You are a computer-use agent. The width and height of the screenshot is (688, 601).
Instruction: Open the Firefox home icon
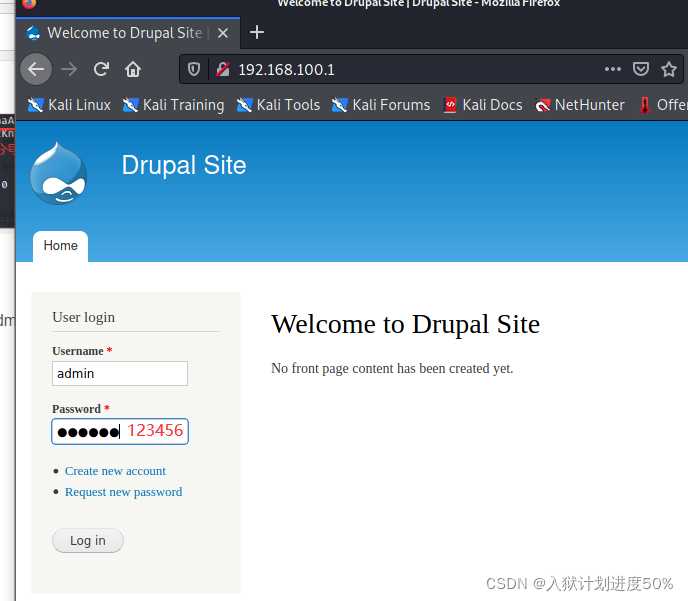(133, 69)
